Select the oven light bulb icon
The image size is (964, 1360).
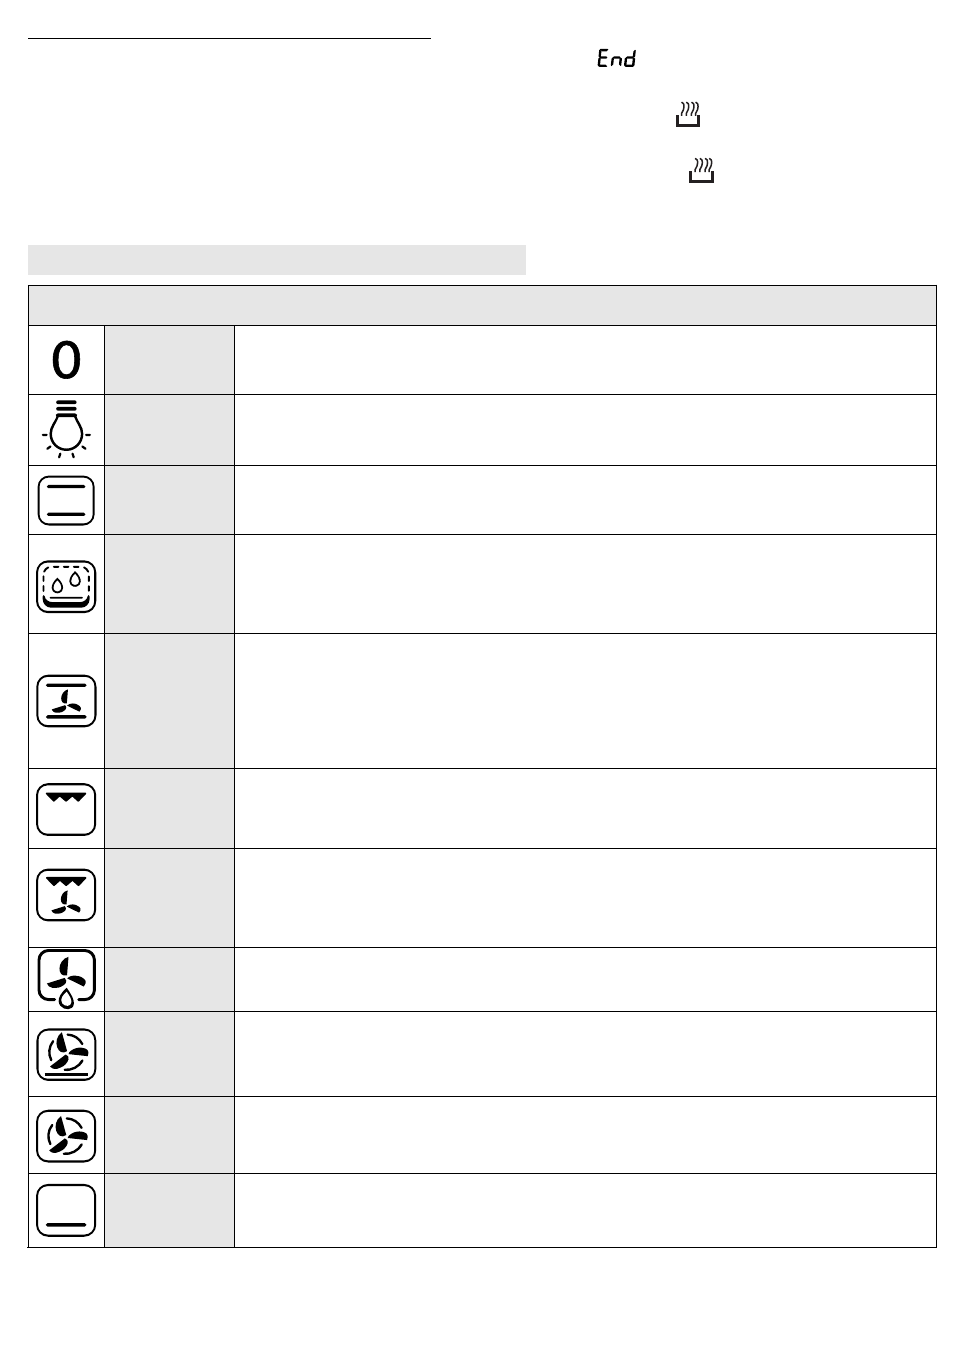[x=66, y=429]
